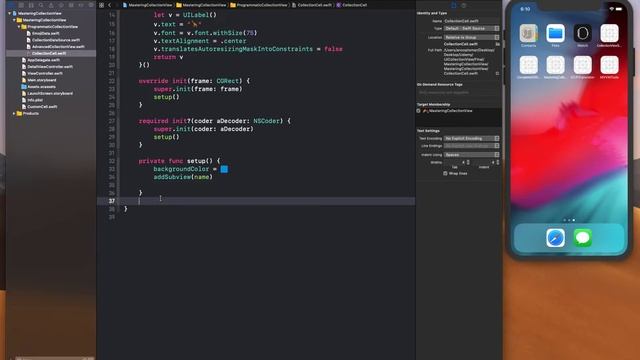Reveal file in Finder arrow next to full path
Screen dimensions: 640x360
(497, 73)
